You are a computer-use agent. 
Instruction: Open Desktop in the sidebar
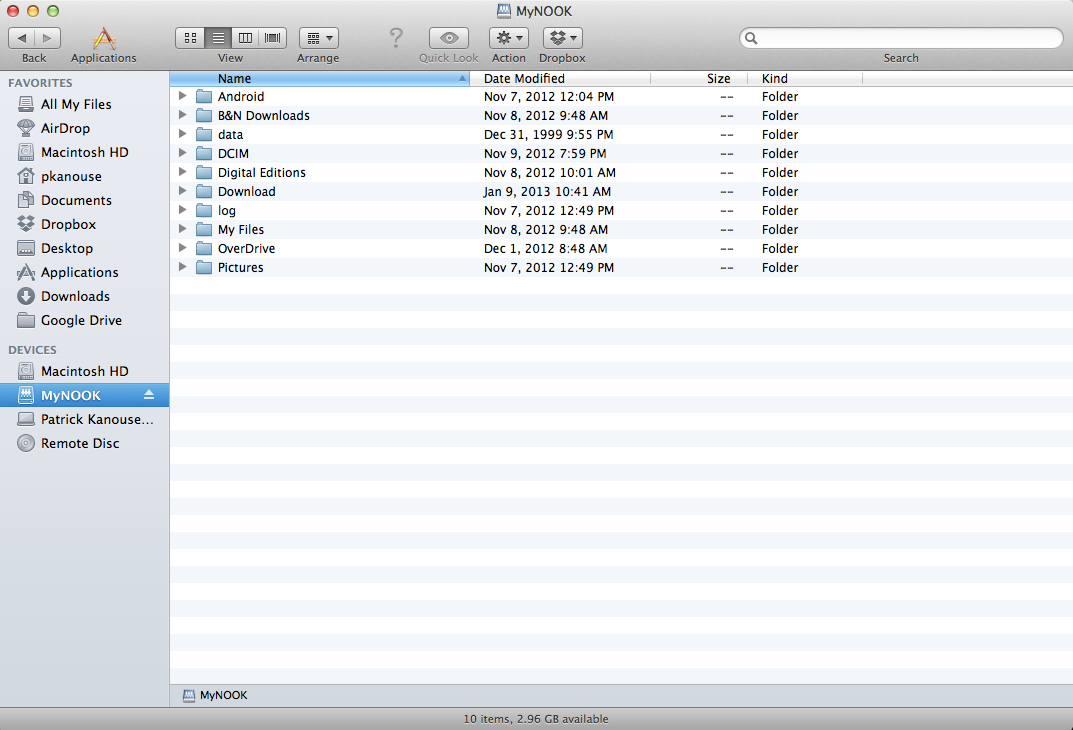[x=85, y=248]
